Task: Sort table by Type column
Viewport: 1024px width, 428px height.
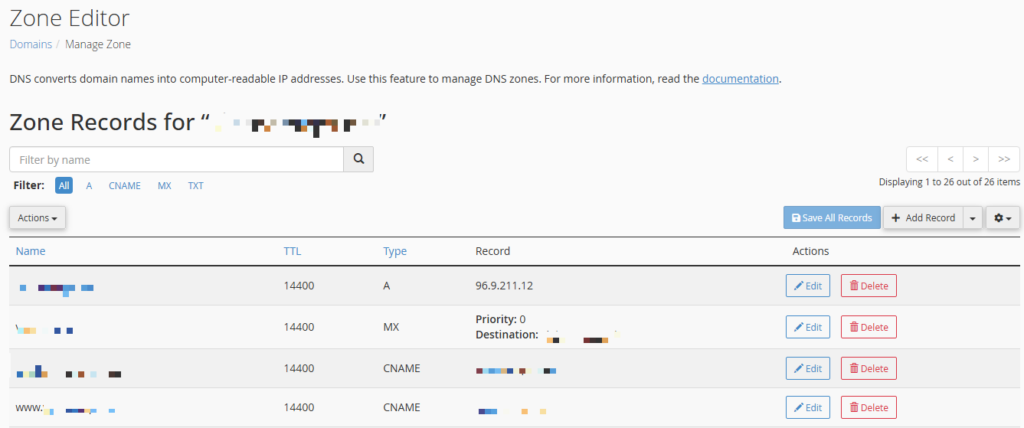Action: (x=395, y=251)
